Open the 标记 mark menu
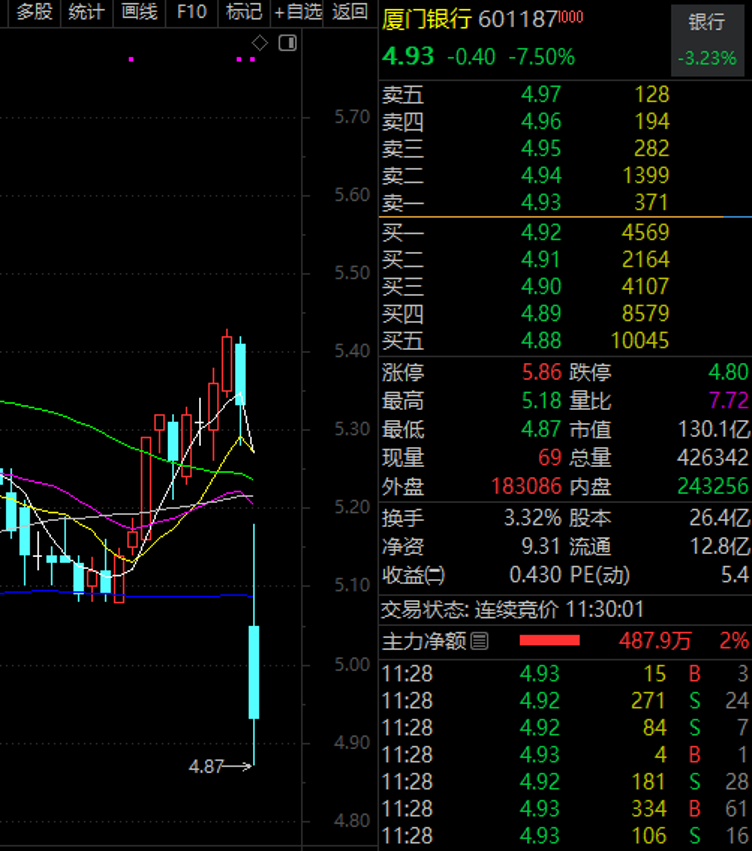Image resolution: width=752 pixels, height=852 pixels. pyautogui.click(x=244, y=12)
